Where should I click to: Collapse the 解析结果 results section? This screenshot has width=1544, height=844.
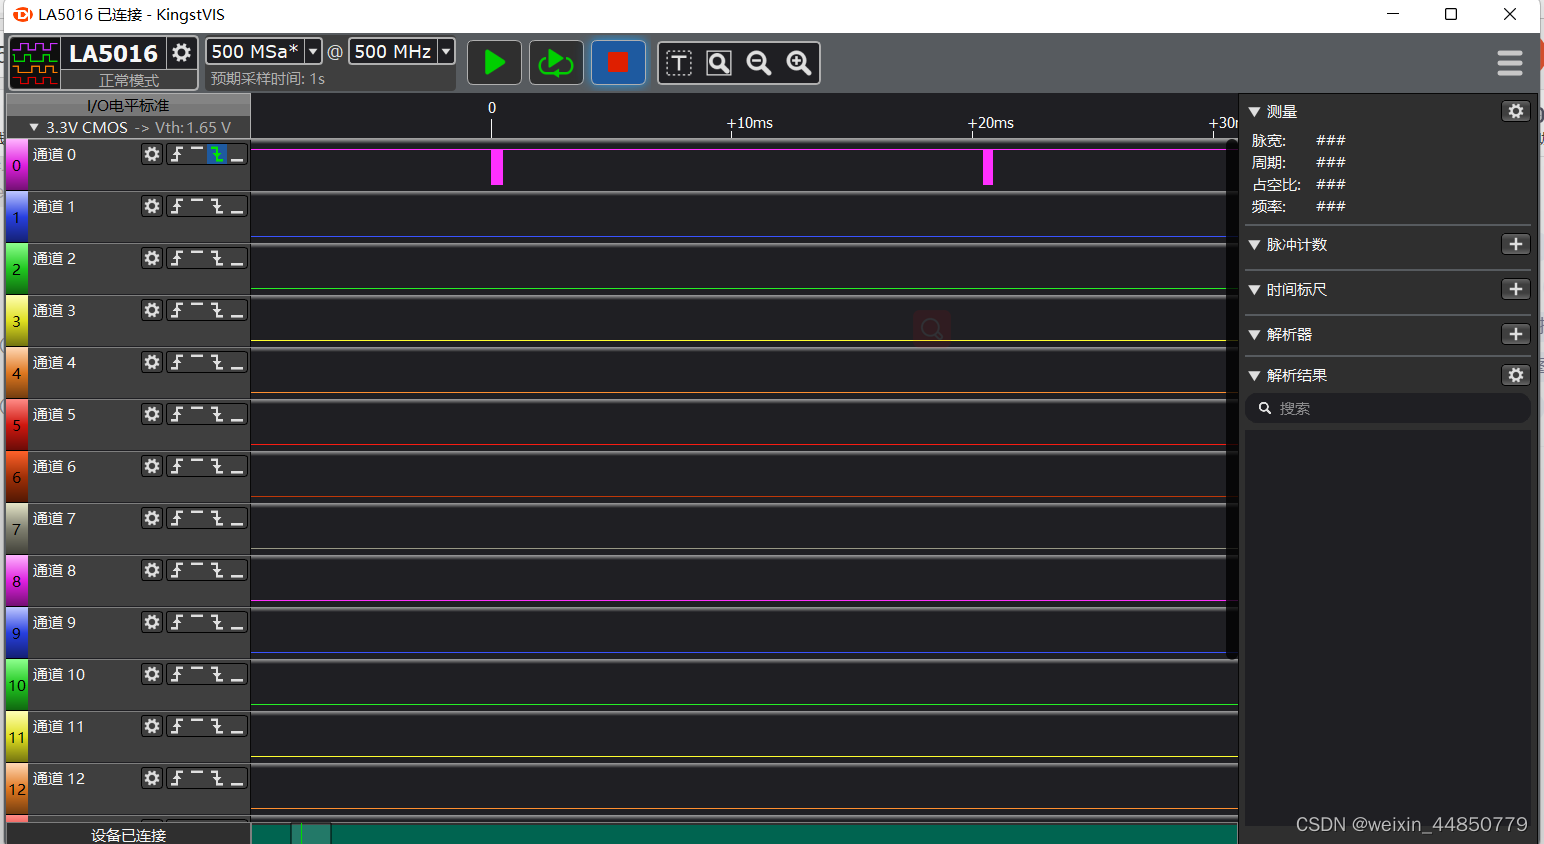1255,375
